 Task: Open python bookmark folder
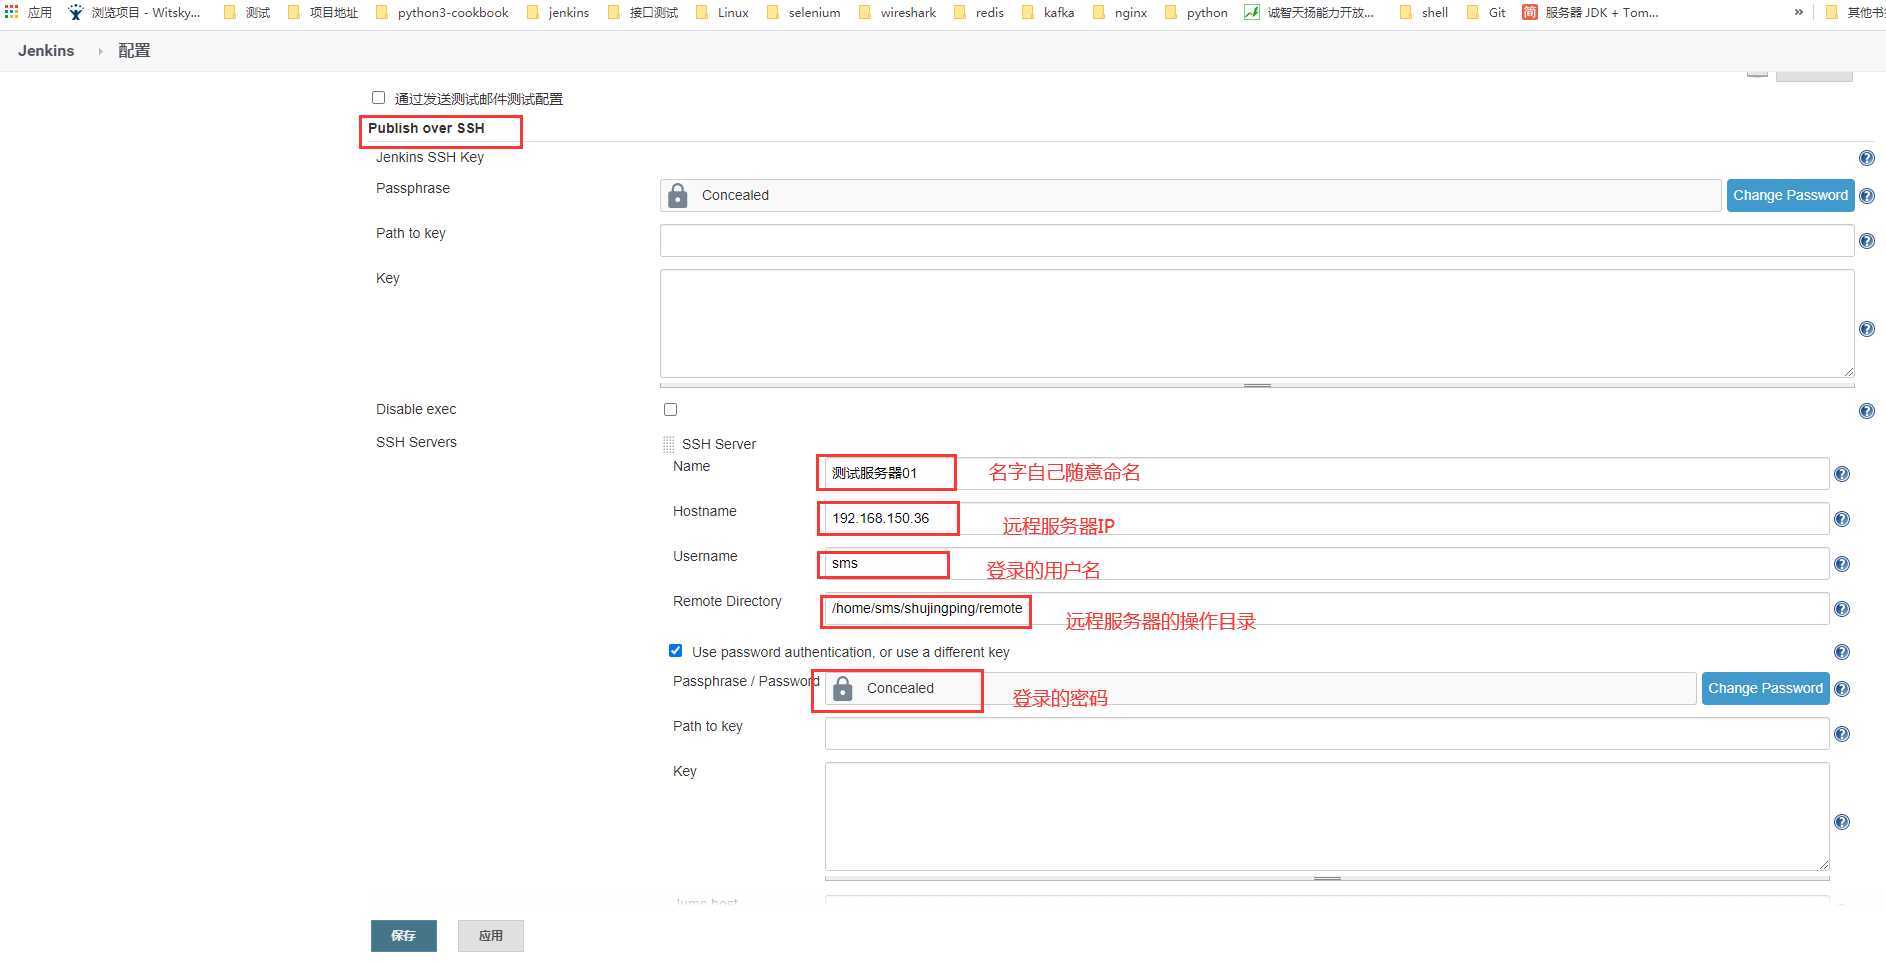coord(1196,12)
